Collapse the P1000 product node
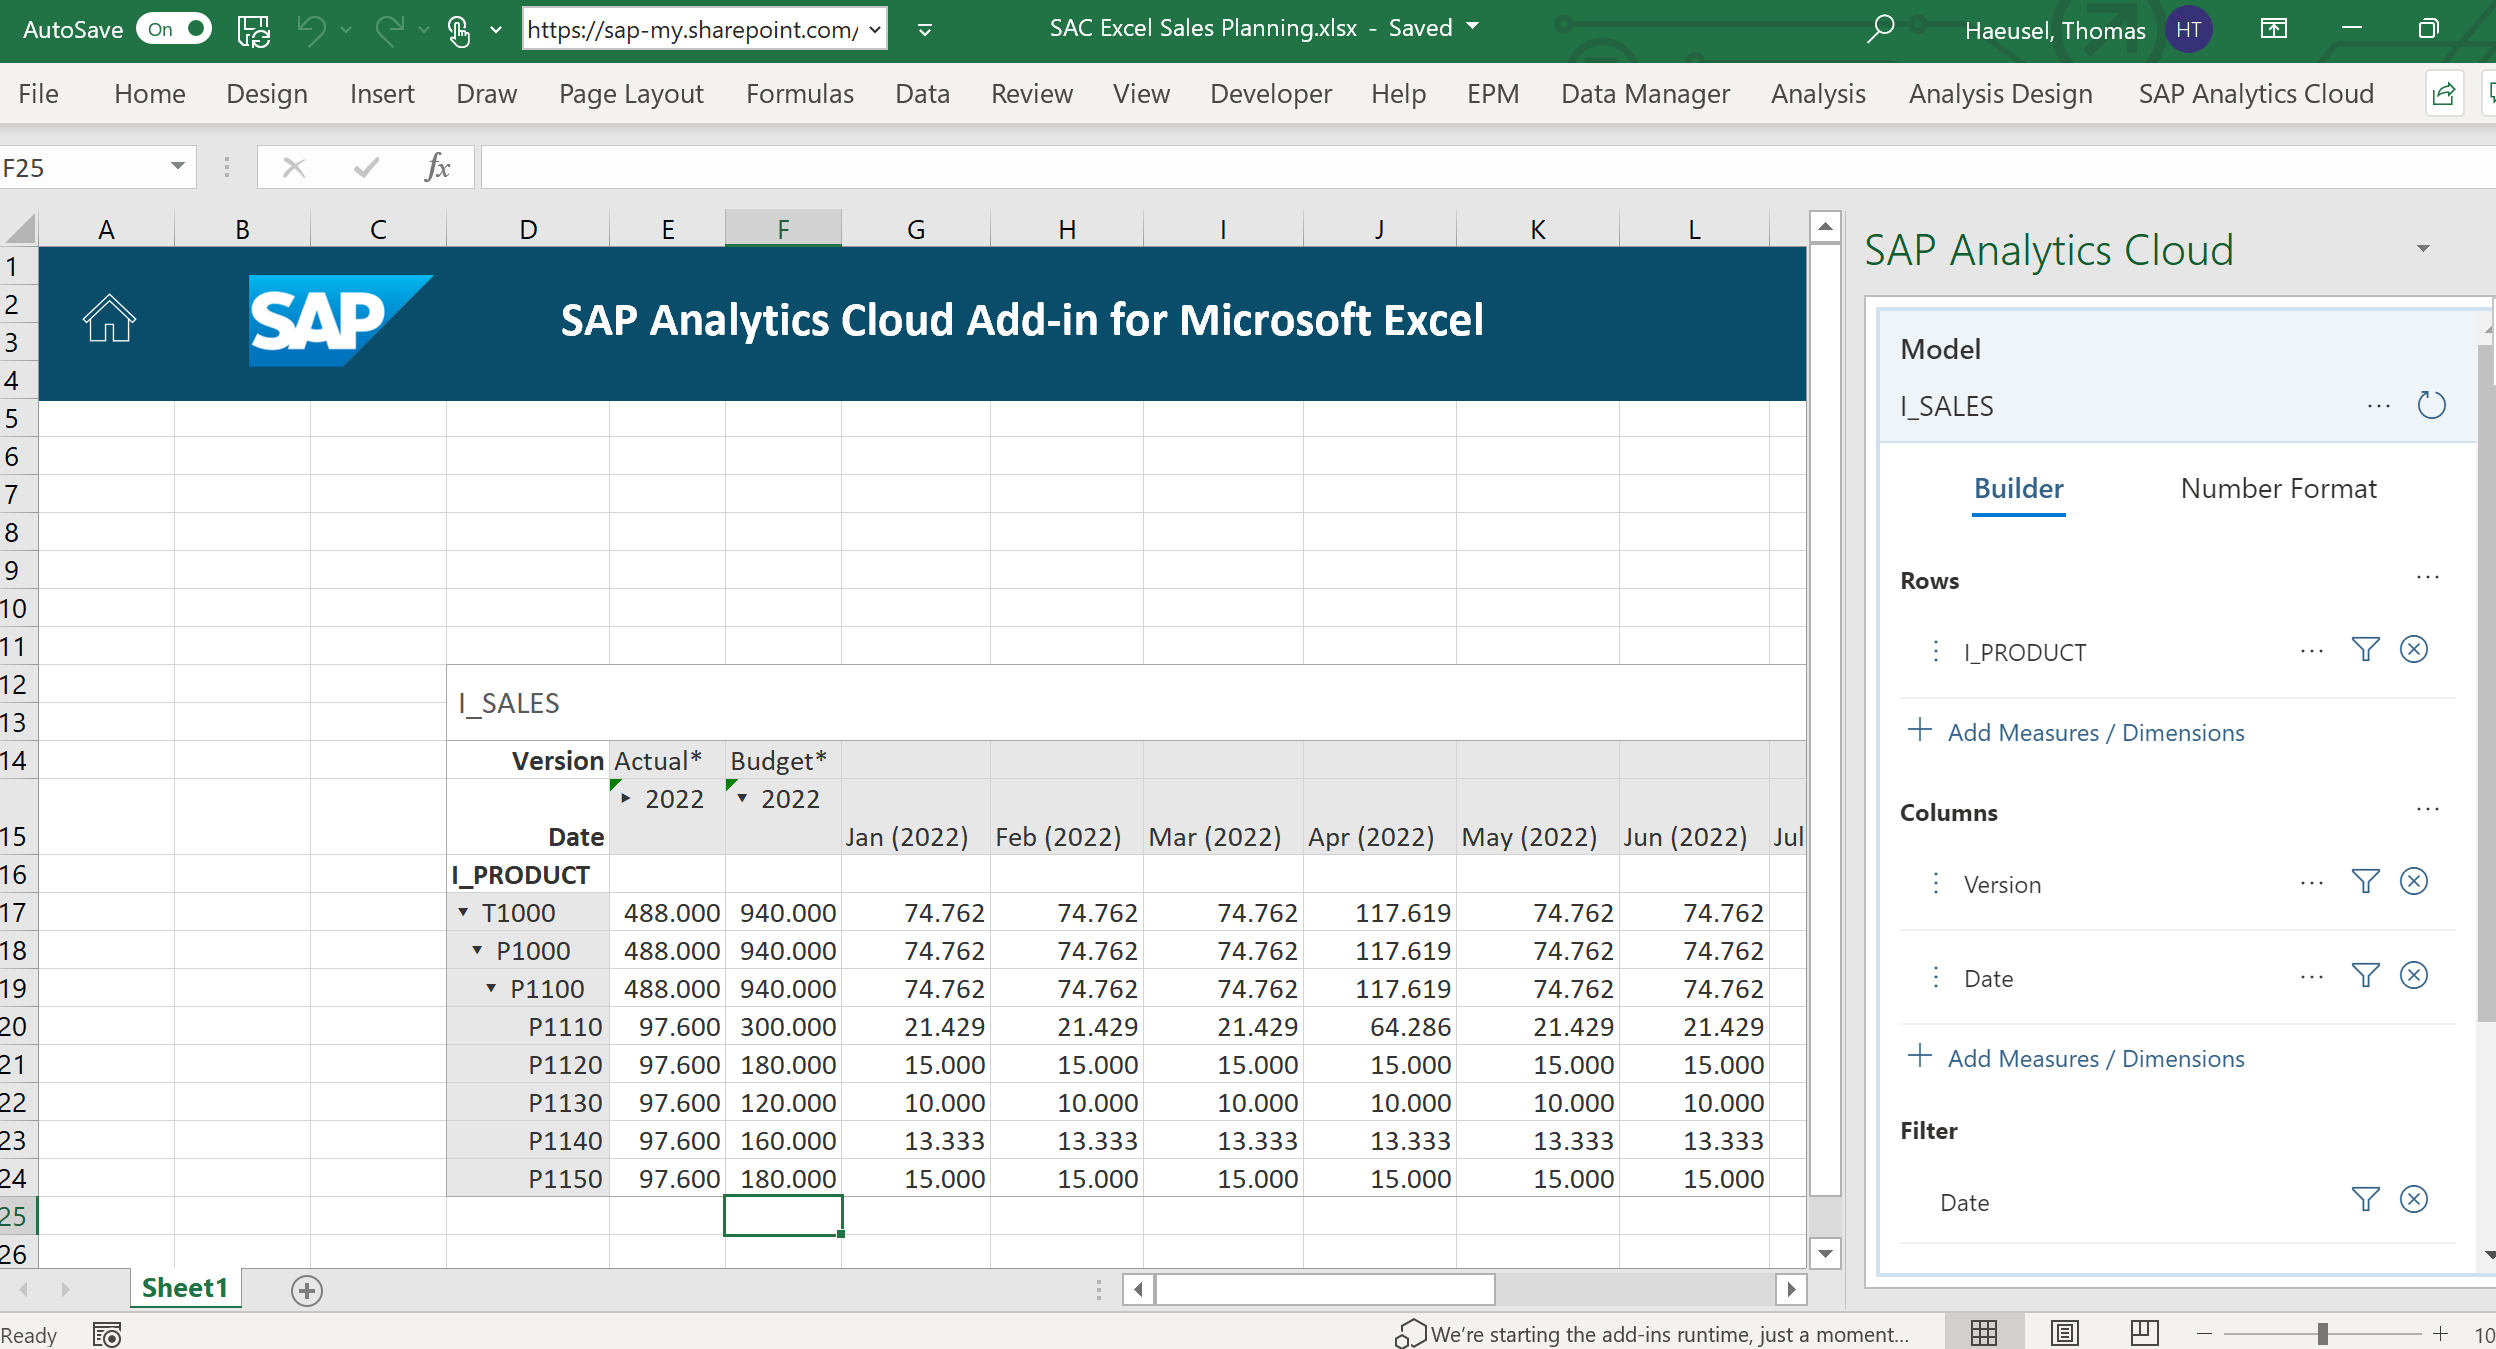The image size is (2496, 1349). (x=478, y=950)
